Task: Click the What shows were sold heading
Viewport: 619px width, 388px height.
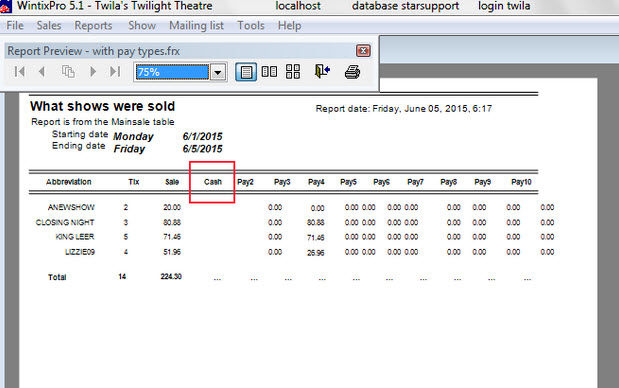Action: (103, 106)
